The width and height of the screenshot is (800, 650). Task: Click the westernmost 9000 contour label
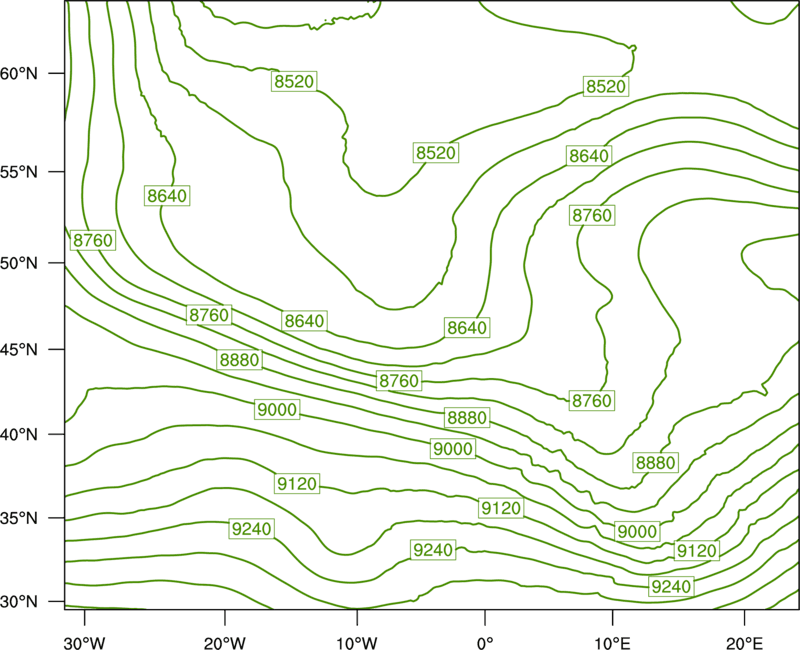coord(277,409)
